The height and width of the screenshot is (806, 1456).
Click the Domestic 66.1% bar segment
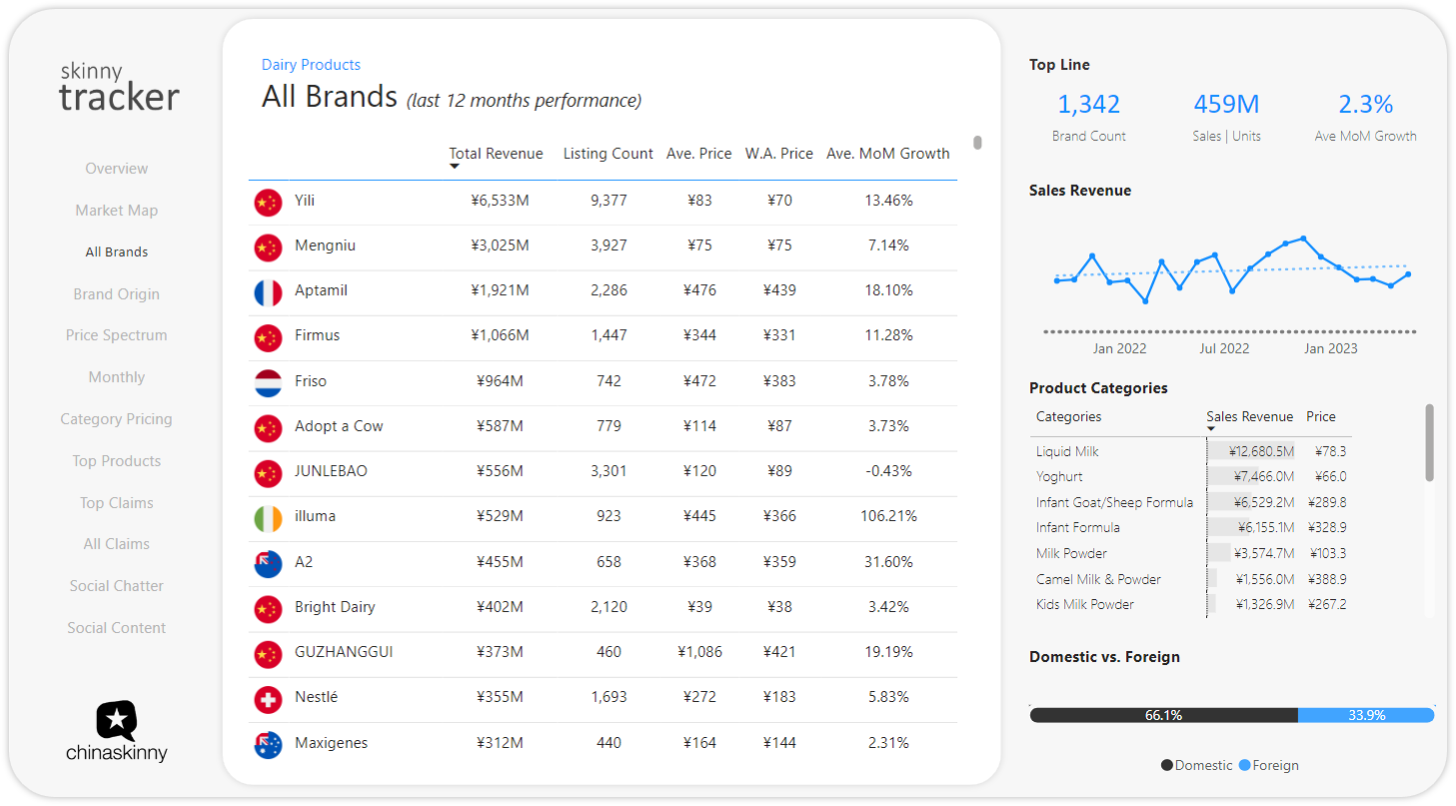(x=1164, y=715)
